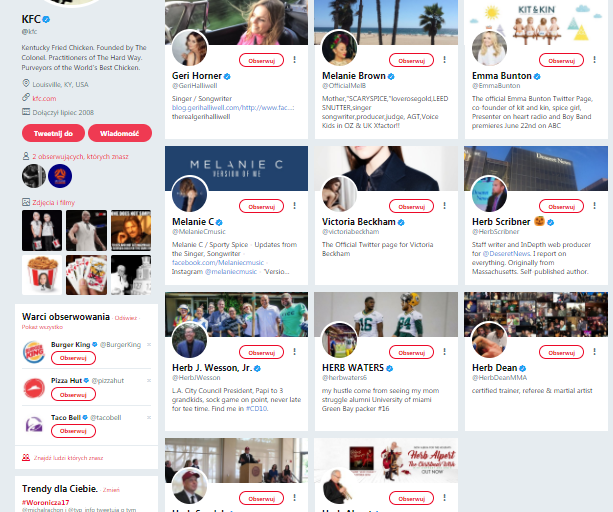Screen dimensions: 613x512
Task: Open more options for Melanie Brown
Action: pos(444,60)
